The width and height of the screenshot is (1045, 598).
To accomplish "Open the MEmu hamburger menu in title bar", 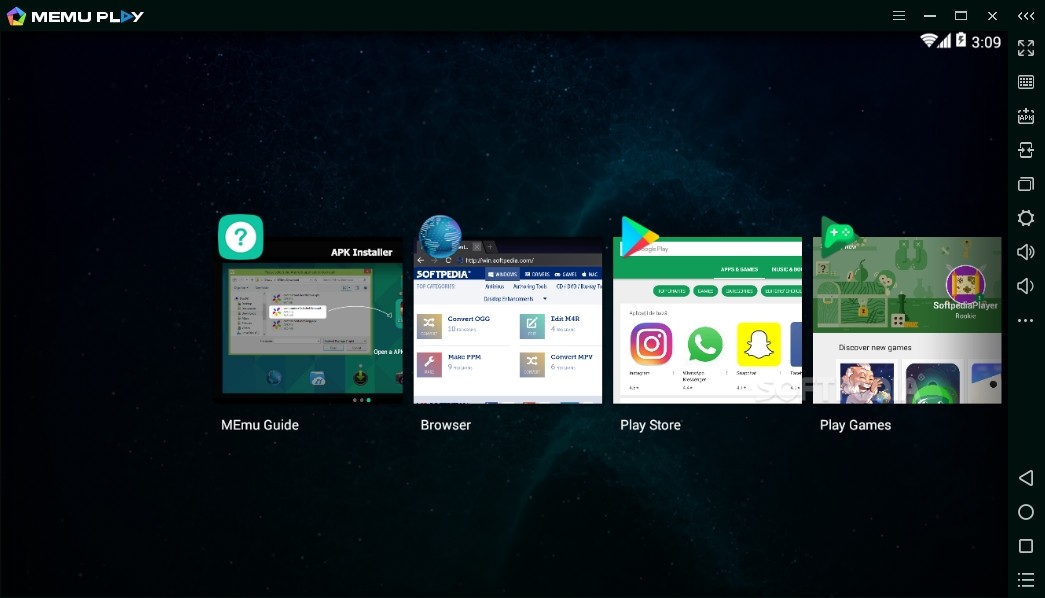I will point(898,15).
